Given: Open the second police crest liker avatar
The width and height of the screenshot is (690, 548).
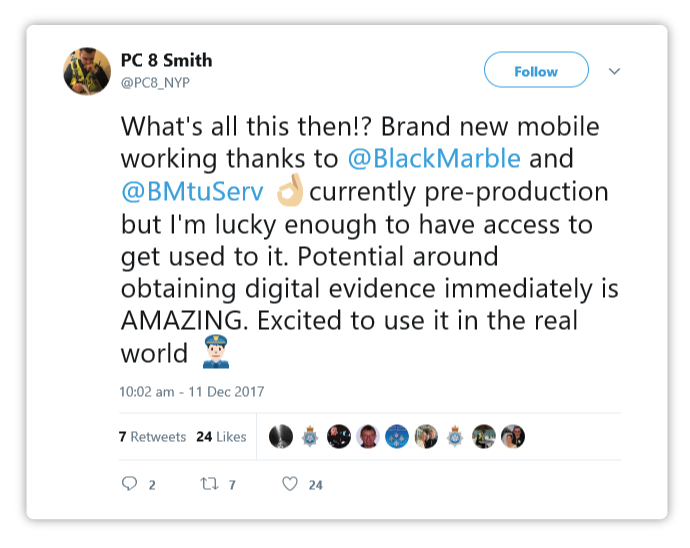Looking at the screenshot, I should point(455,437).
